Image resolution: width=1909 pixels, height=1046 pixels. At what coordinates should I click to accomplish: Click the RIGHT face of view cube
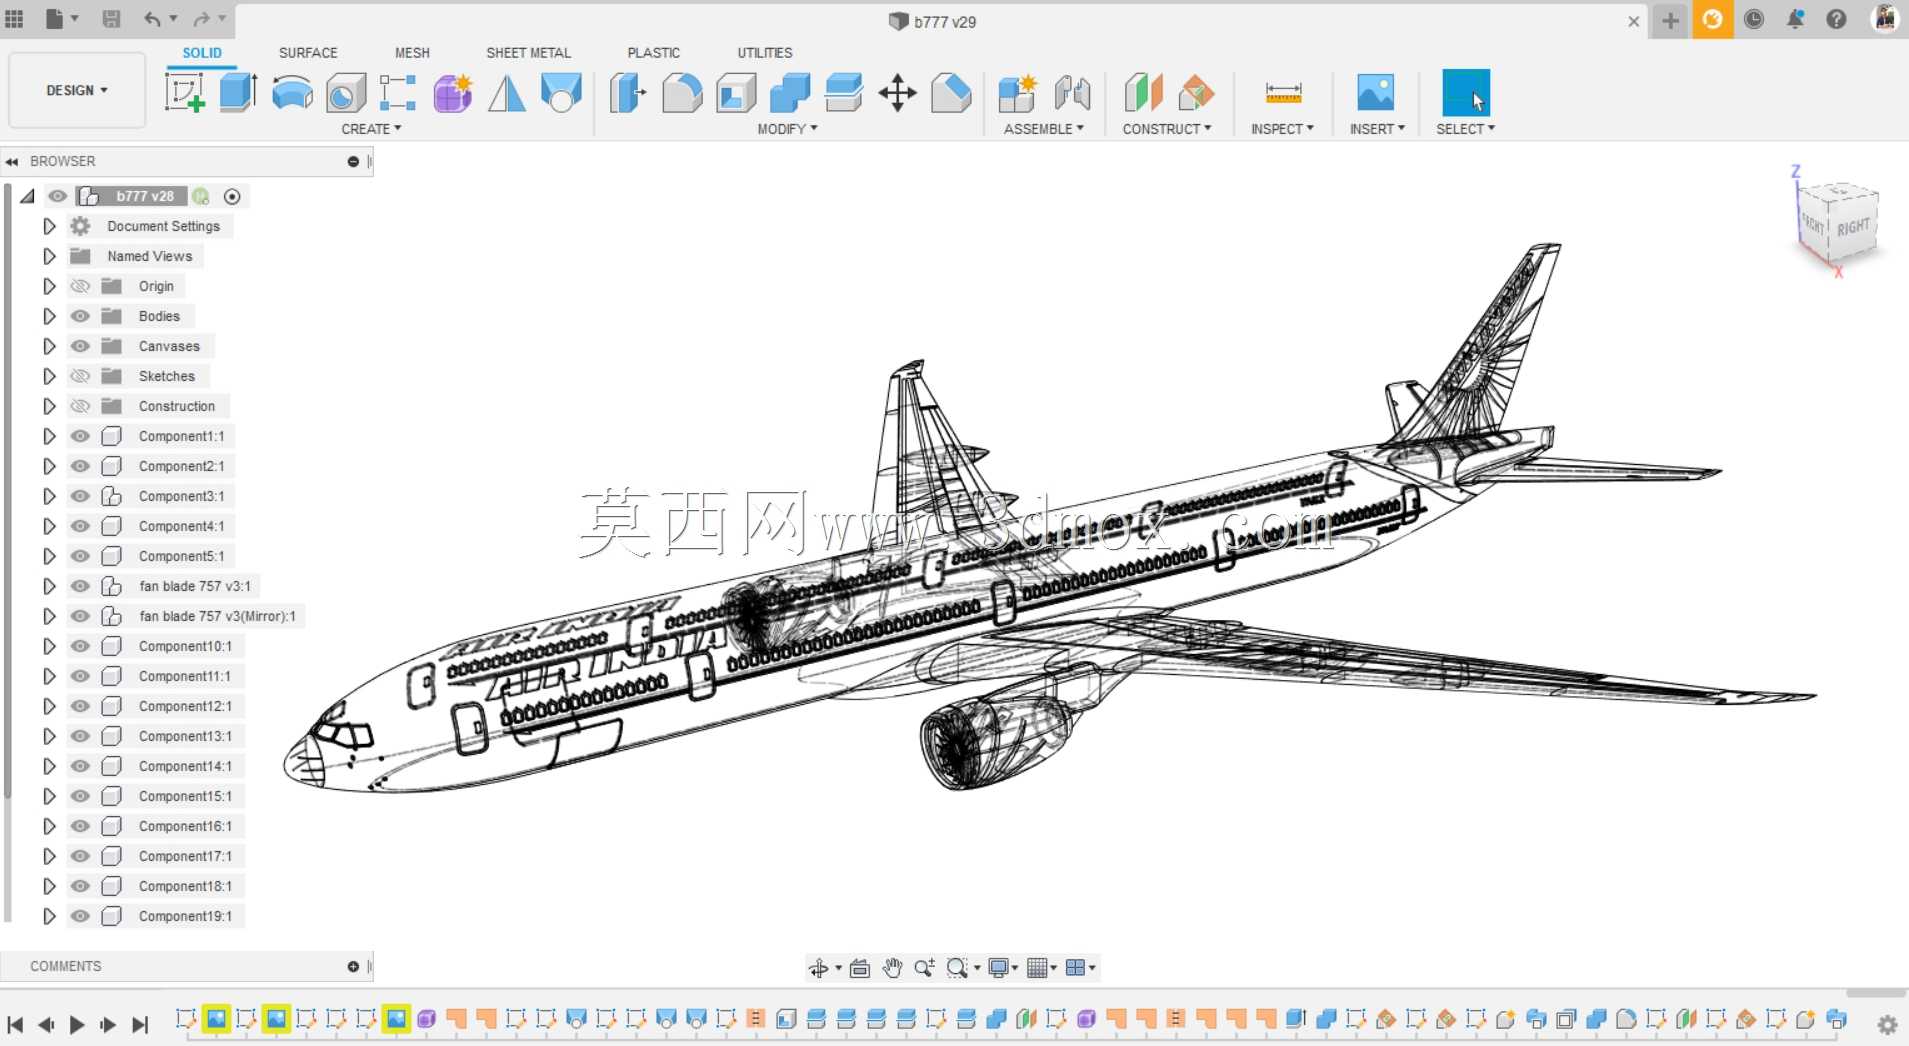[1853, 227]
